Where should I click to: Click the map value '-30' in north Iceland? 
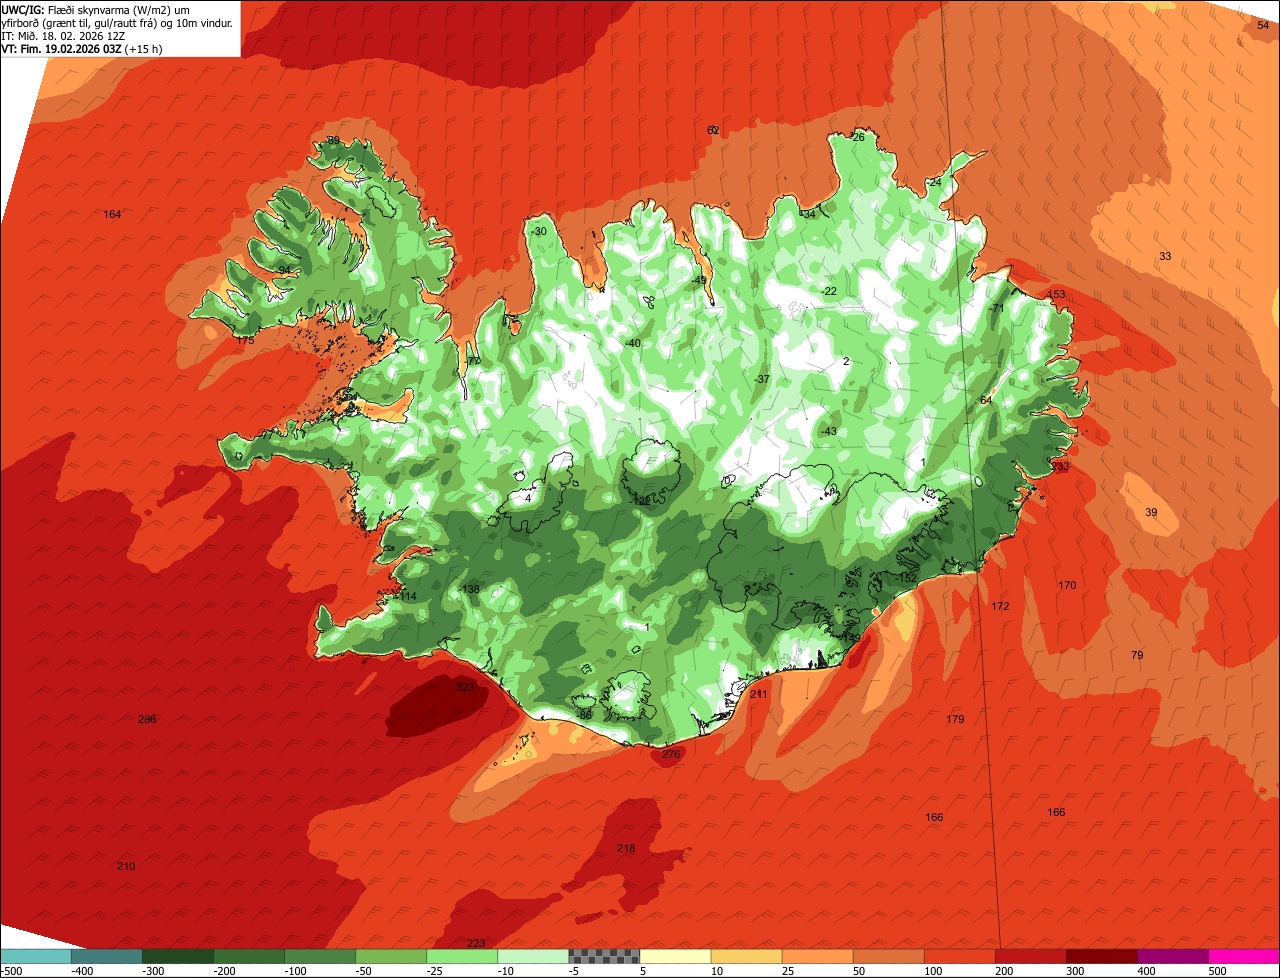pyautogui.click(x=539, y=231)
